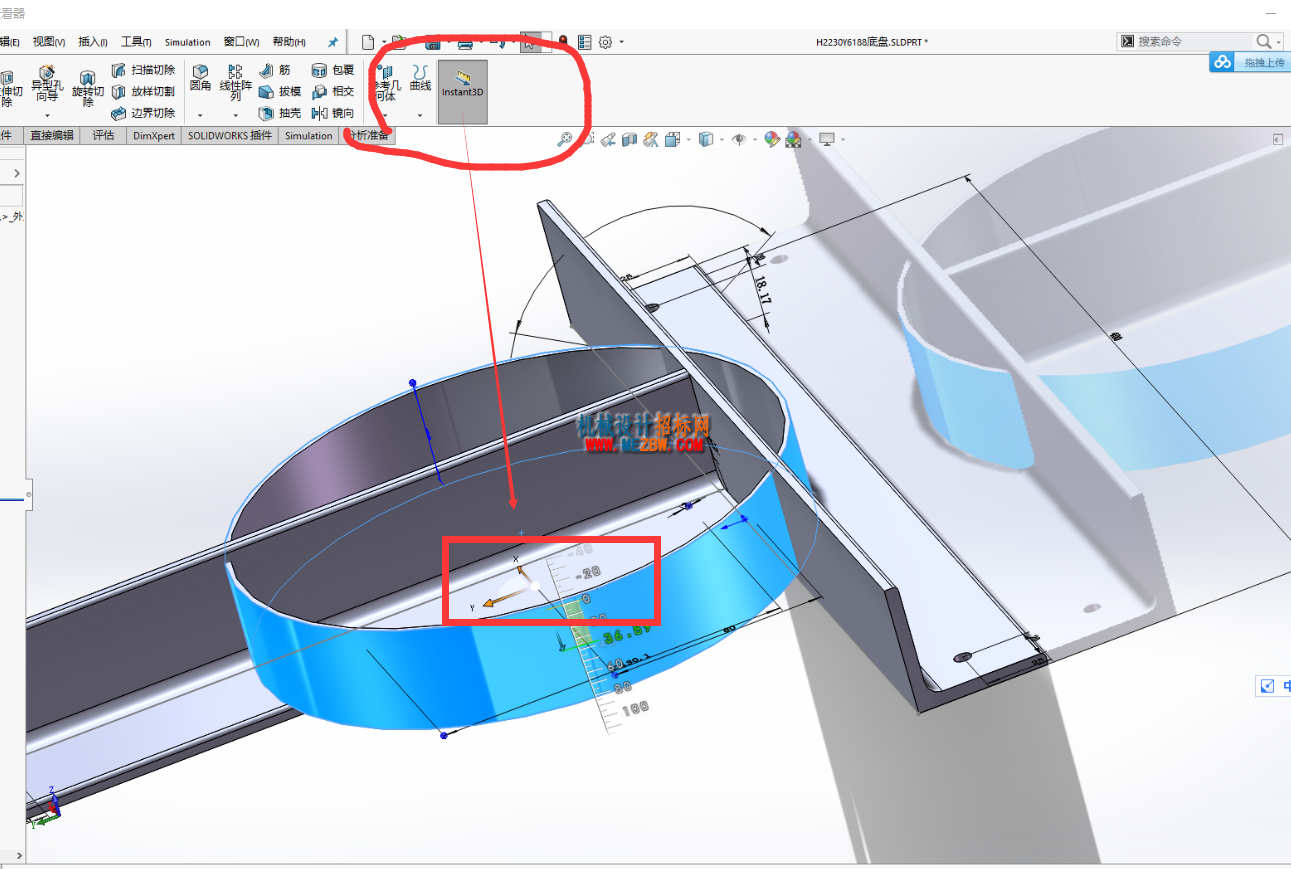This screenshot has width=1291, height=869.
Task: Choose the Boundary Cut (边界切除) command
Action: pyautogui.click(x=143, y=113)
